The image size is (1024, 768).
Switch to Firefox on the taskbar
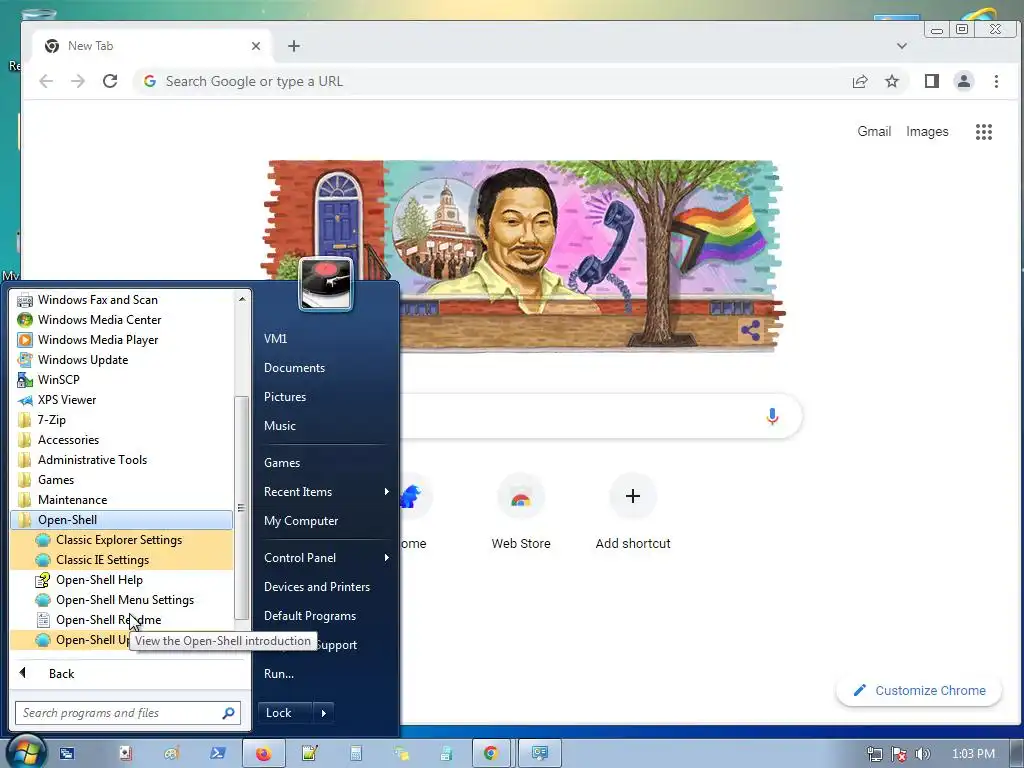click(263, 754)
